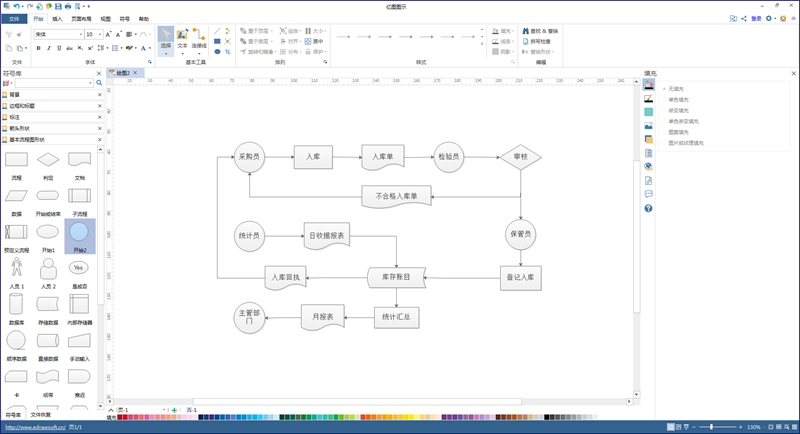Toggle underline formatting
This screenshot has height=434, width=800.
pyautogui.click(x=59, y=48)
